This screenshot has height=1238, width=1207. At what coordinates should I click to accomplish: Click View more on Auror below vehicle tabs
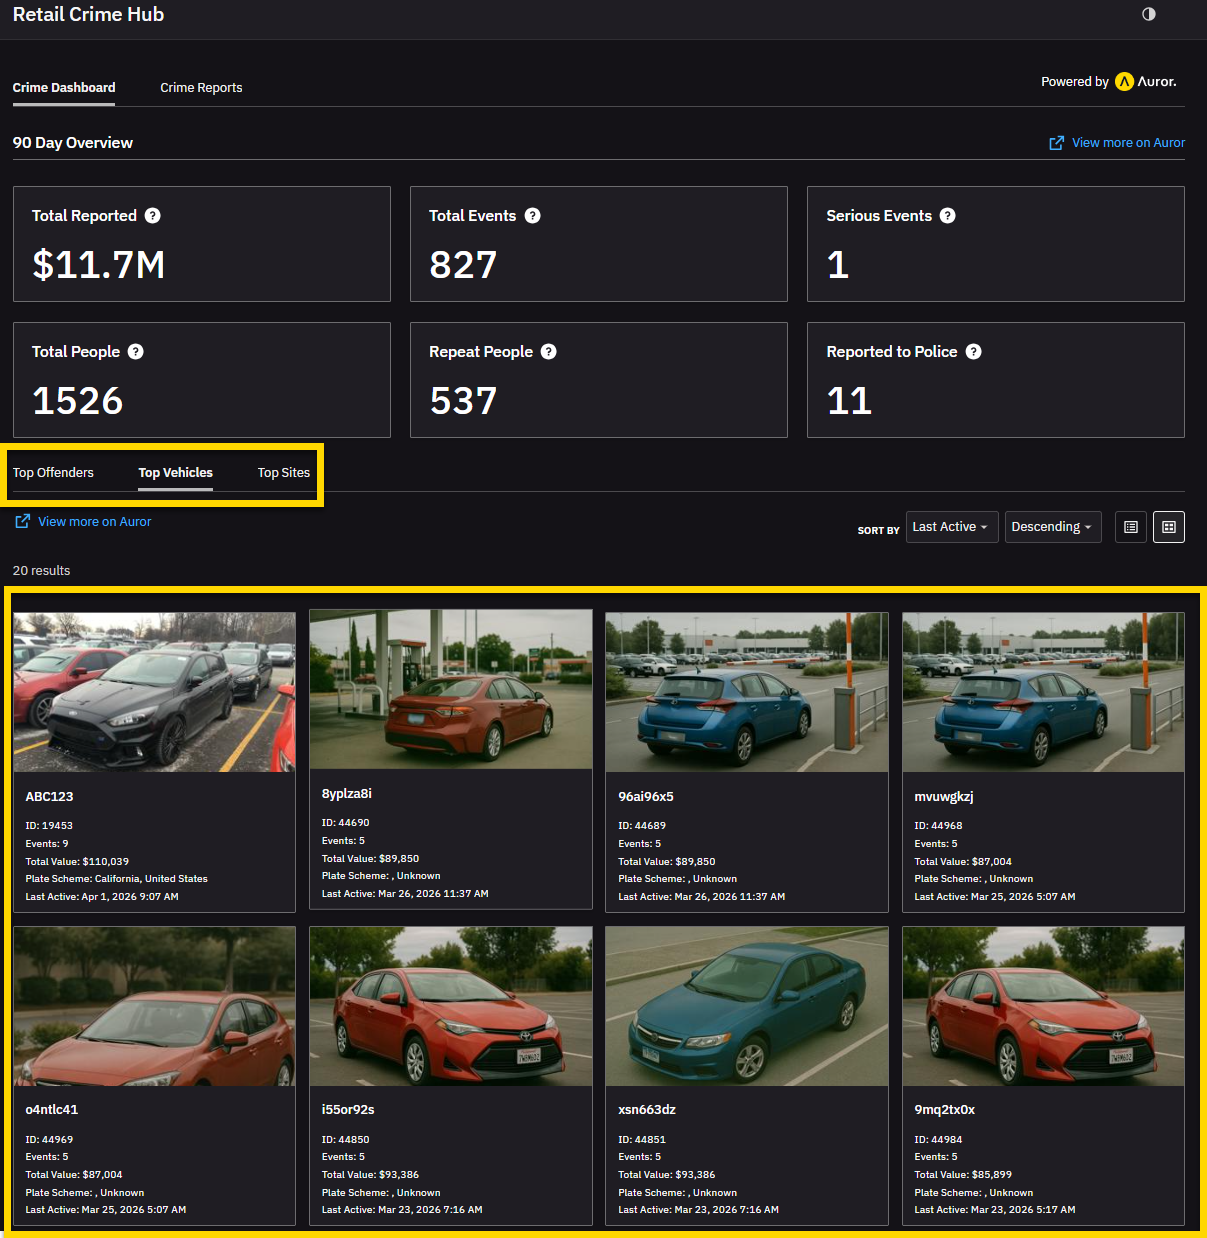94,522
